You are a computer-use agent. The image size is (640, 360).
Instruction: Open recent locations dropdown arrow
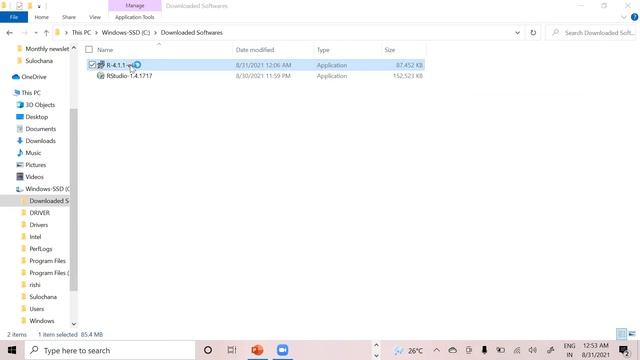(36, 33)
